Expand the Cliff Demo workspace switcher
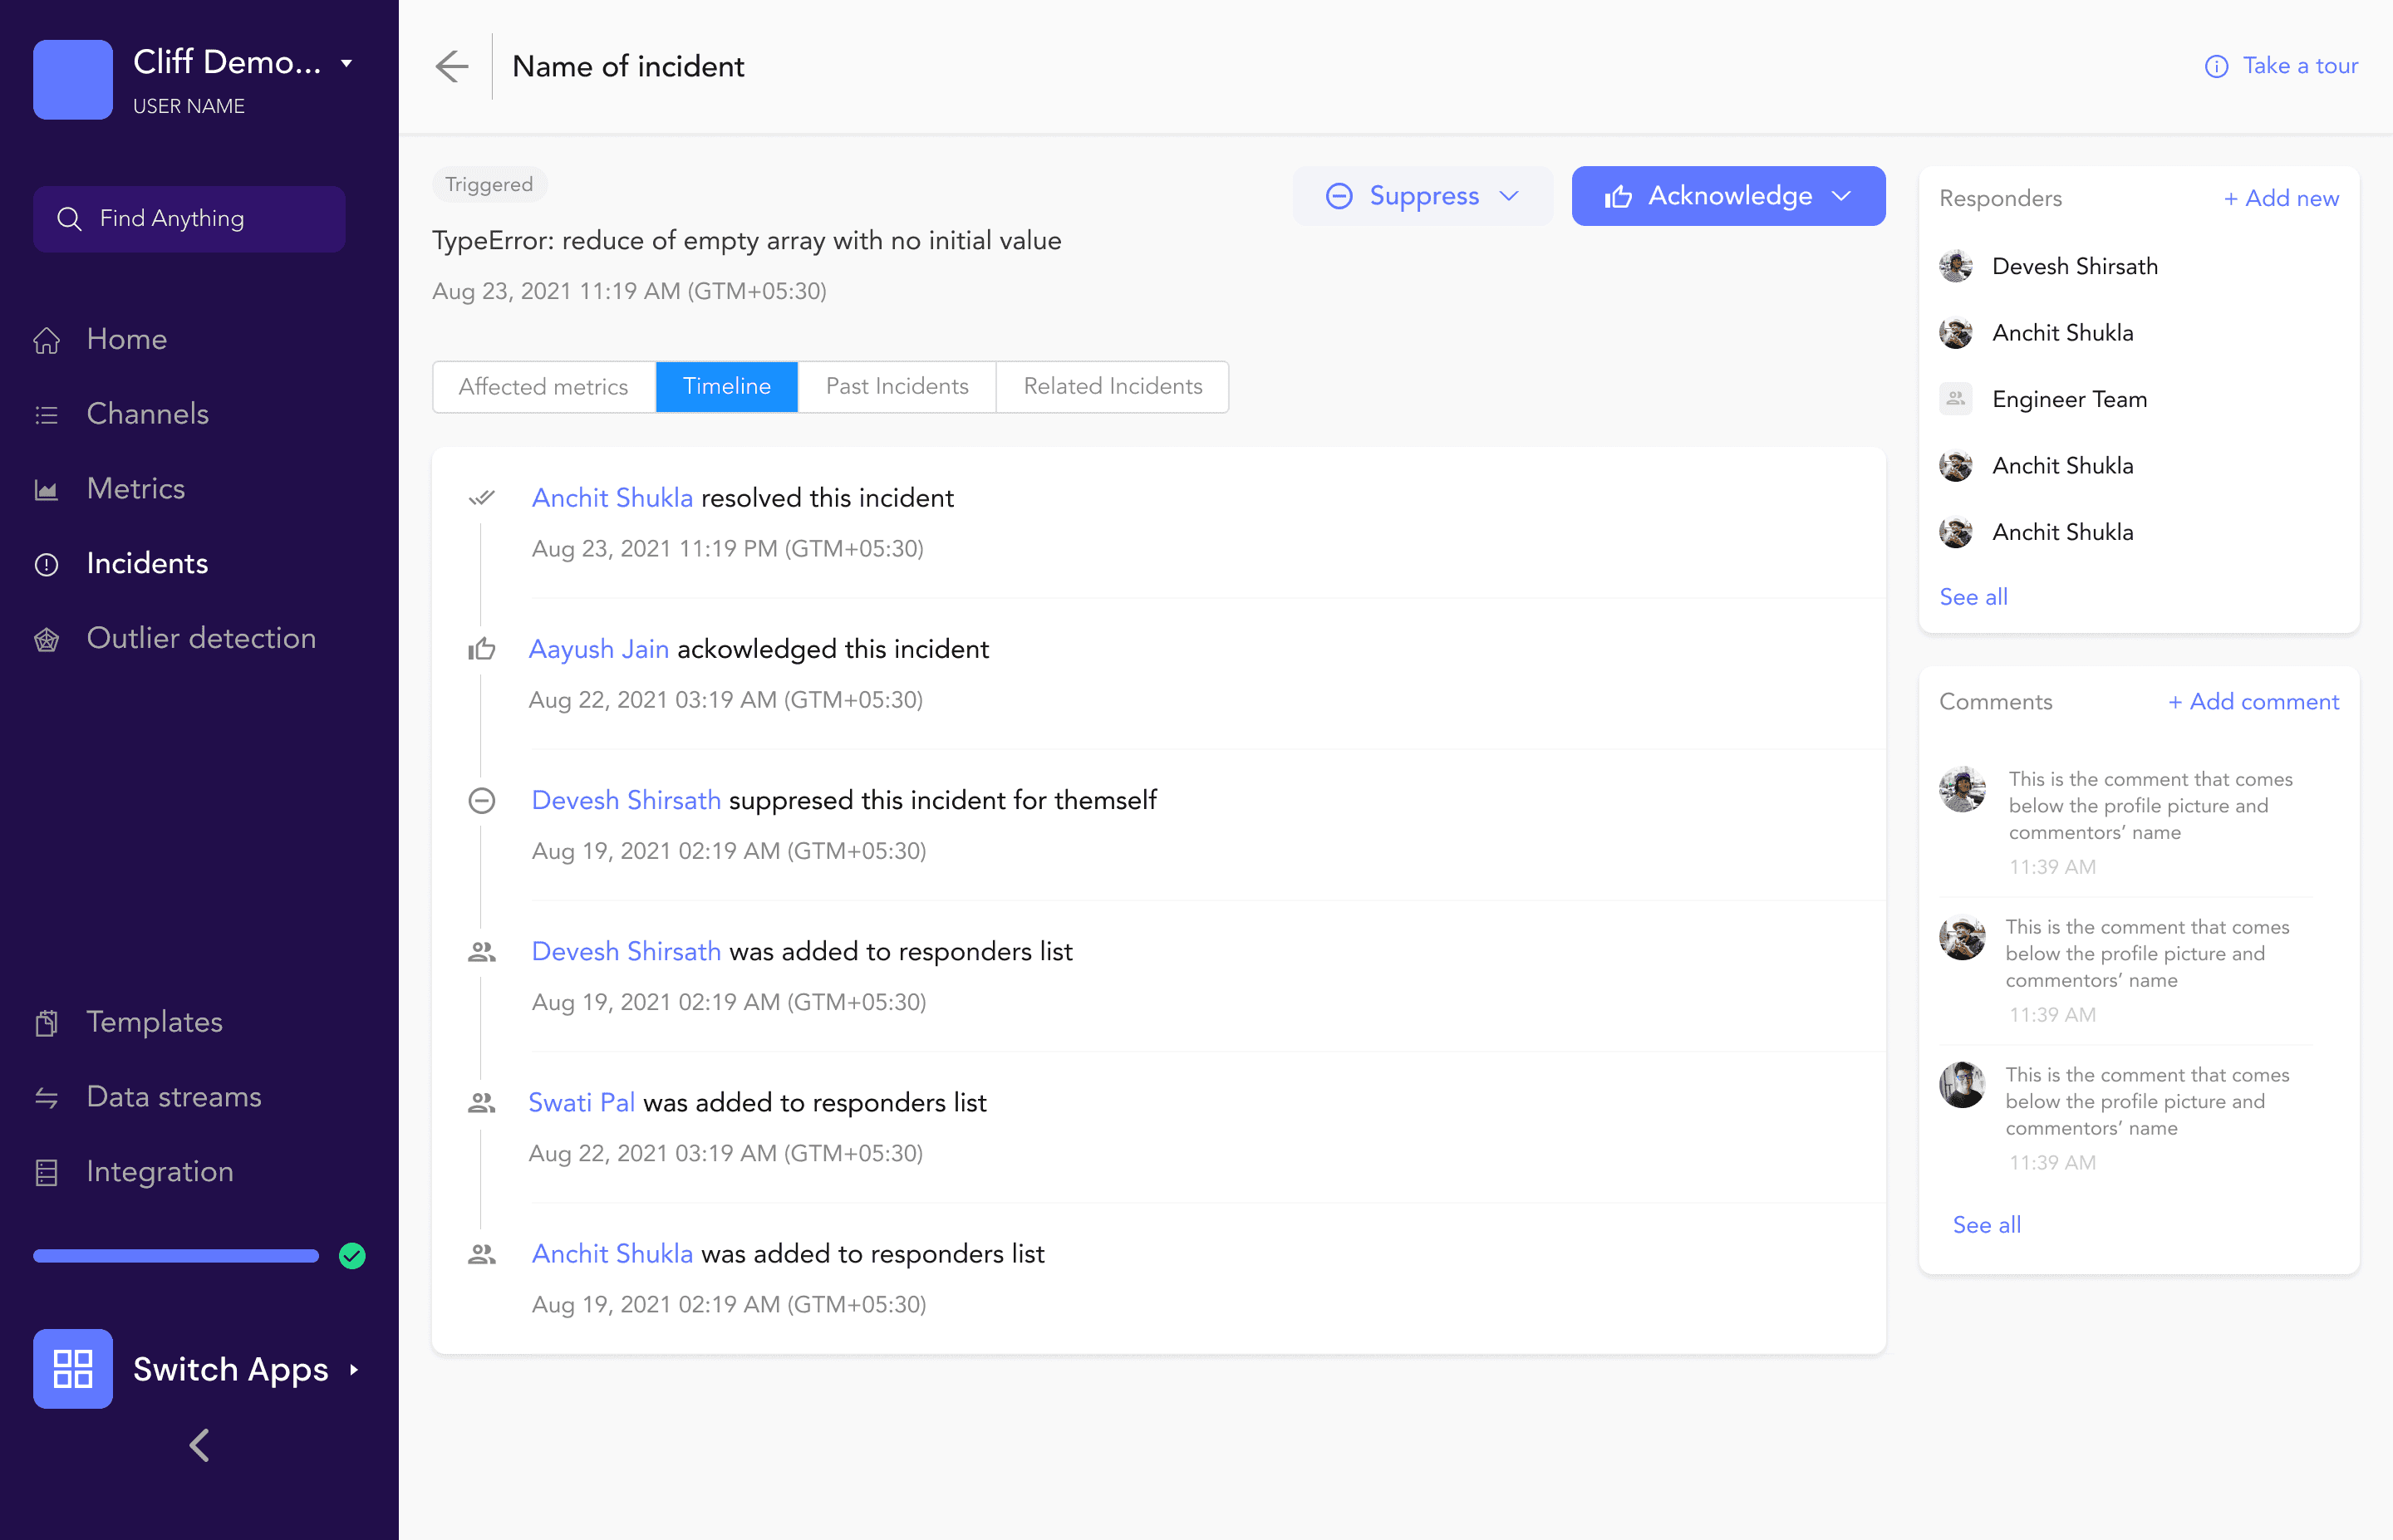This screenshot has height=1540, width=2393. coord(346,63)
